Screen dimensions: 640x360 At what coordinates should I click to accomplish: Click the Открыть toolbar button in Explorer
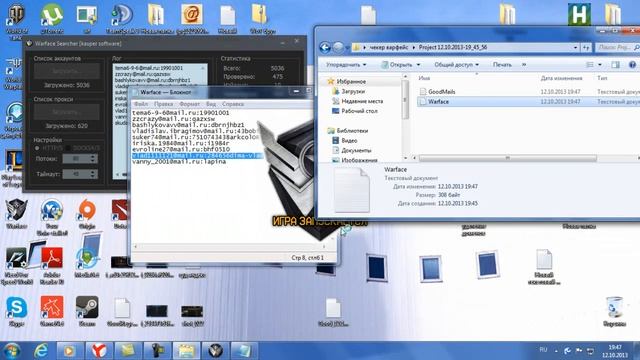[x=398, y=64]
